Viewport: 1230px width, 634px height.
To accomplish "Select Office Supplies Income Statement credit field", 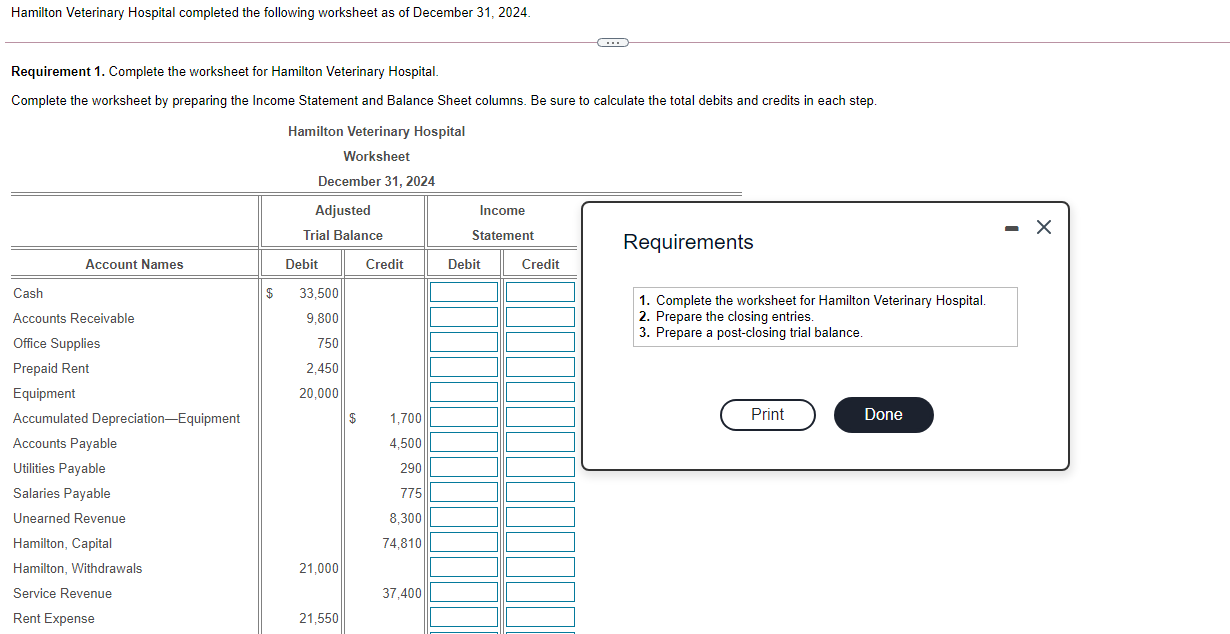I will (540, 342).
